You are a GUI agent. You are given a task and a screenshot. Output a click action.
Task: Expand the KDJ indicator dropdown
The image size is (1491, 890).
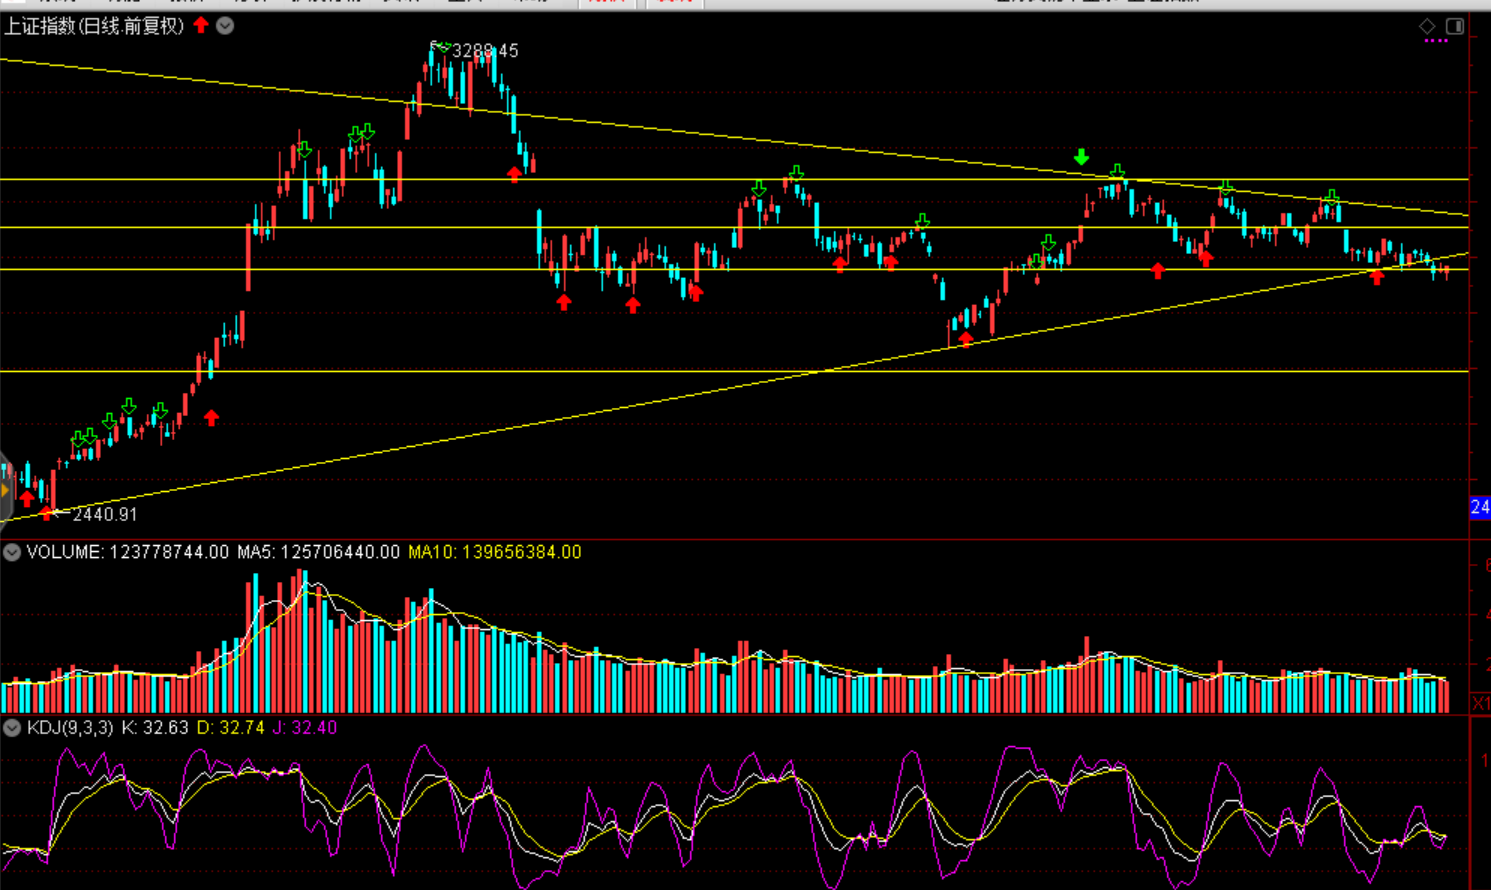[x=12, y=728]
